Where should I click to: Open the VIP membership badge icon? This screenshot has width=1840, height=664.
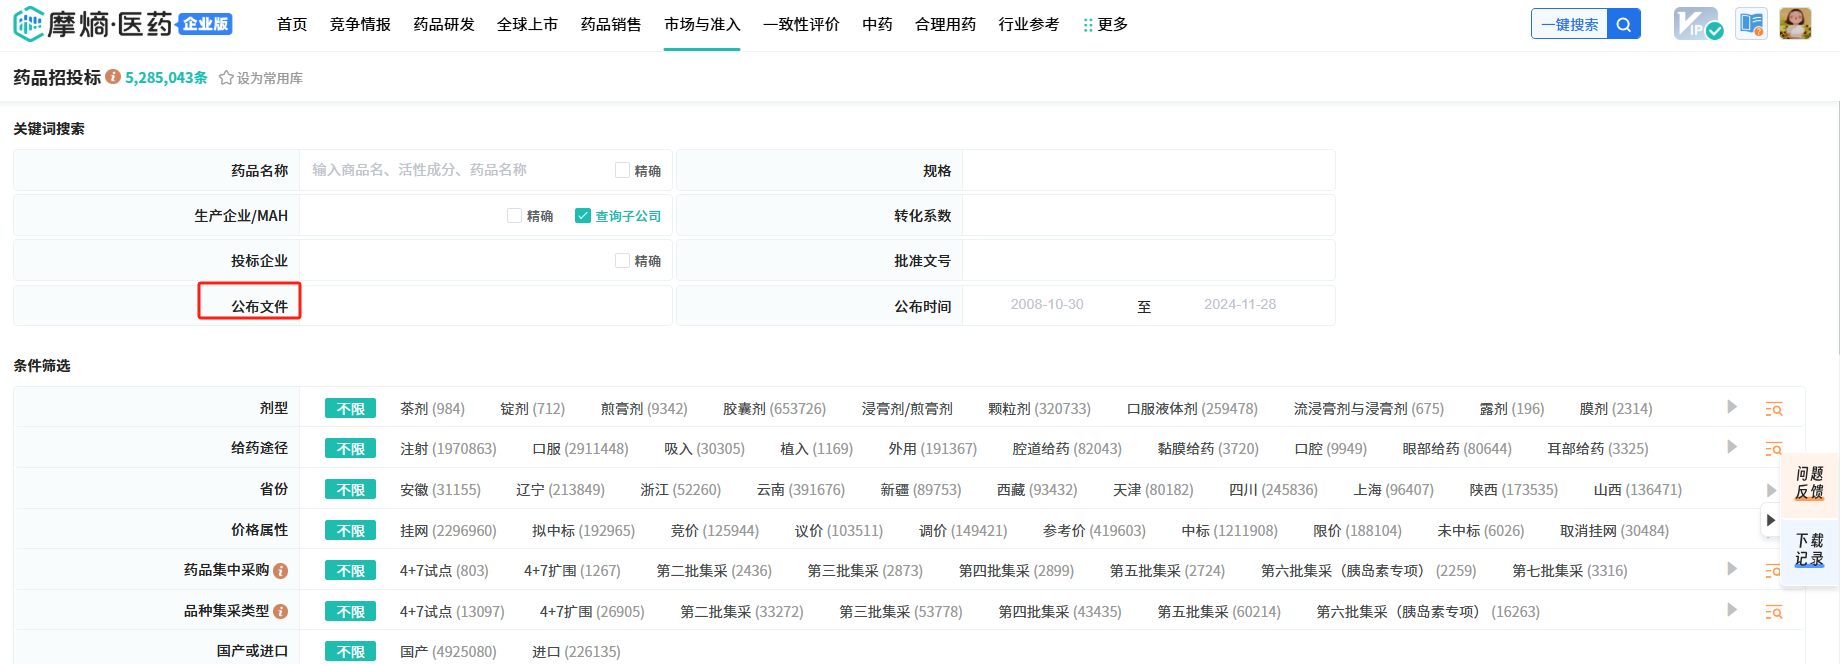click(1697, 24)
